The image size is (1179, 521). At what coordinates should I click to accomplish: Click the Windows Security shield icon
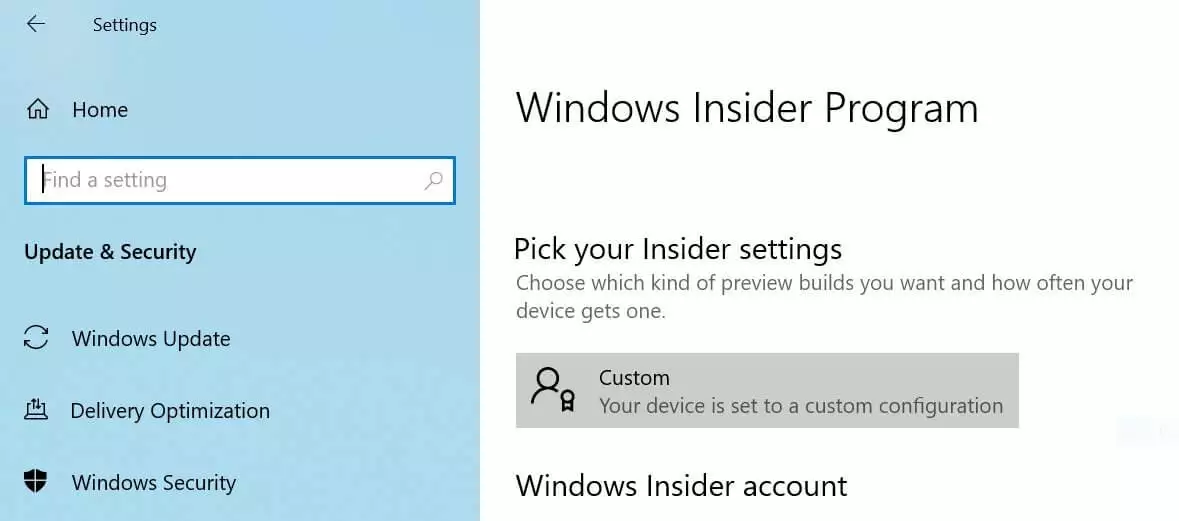click(x=37, y=482)
